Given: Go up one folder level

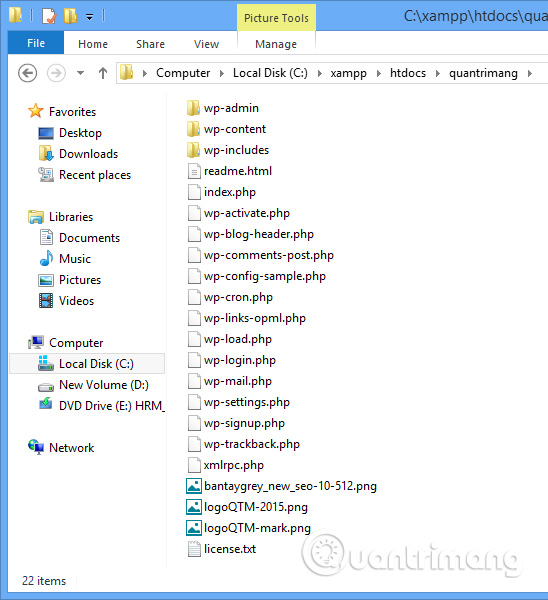Looking at the screenshot, I should (103, 73).
